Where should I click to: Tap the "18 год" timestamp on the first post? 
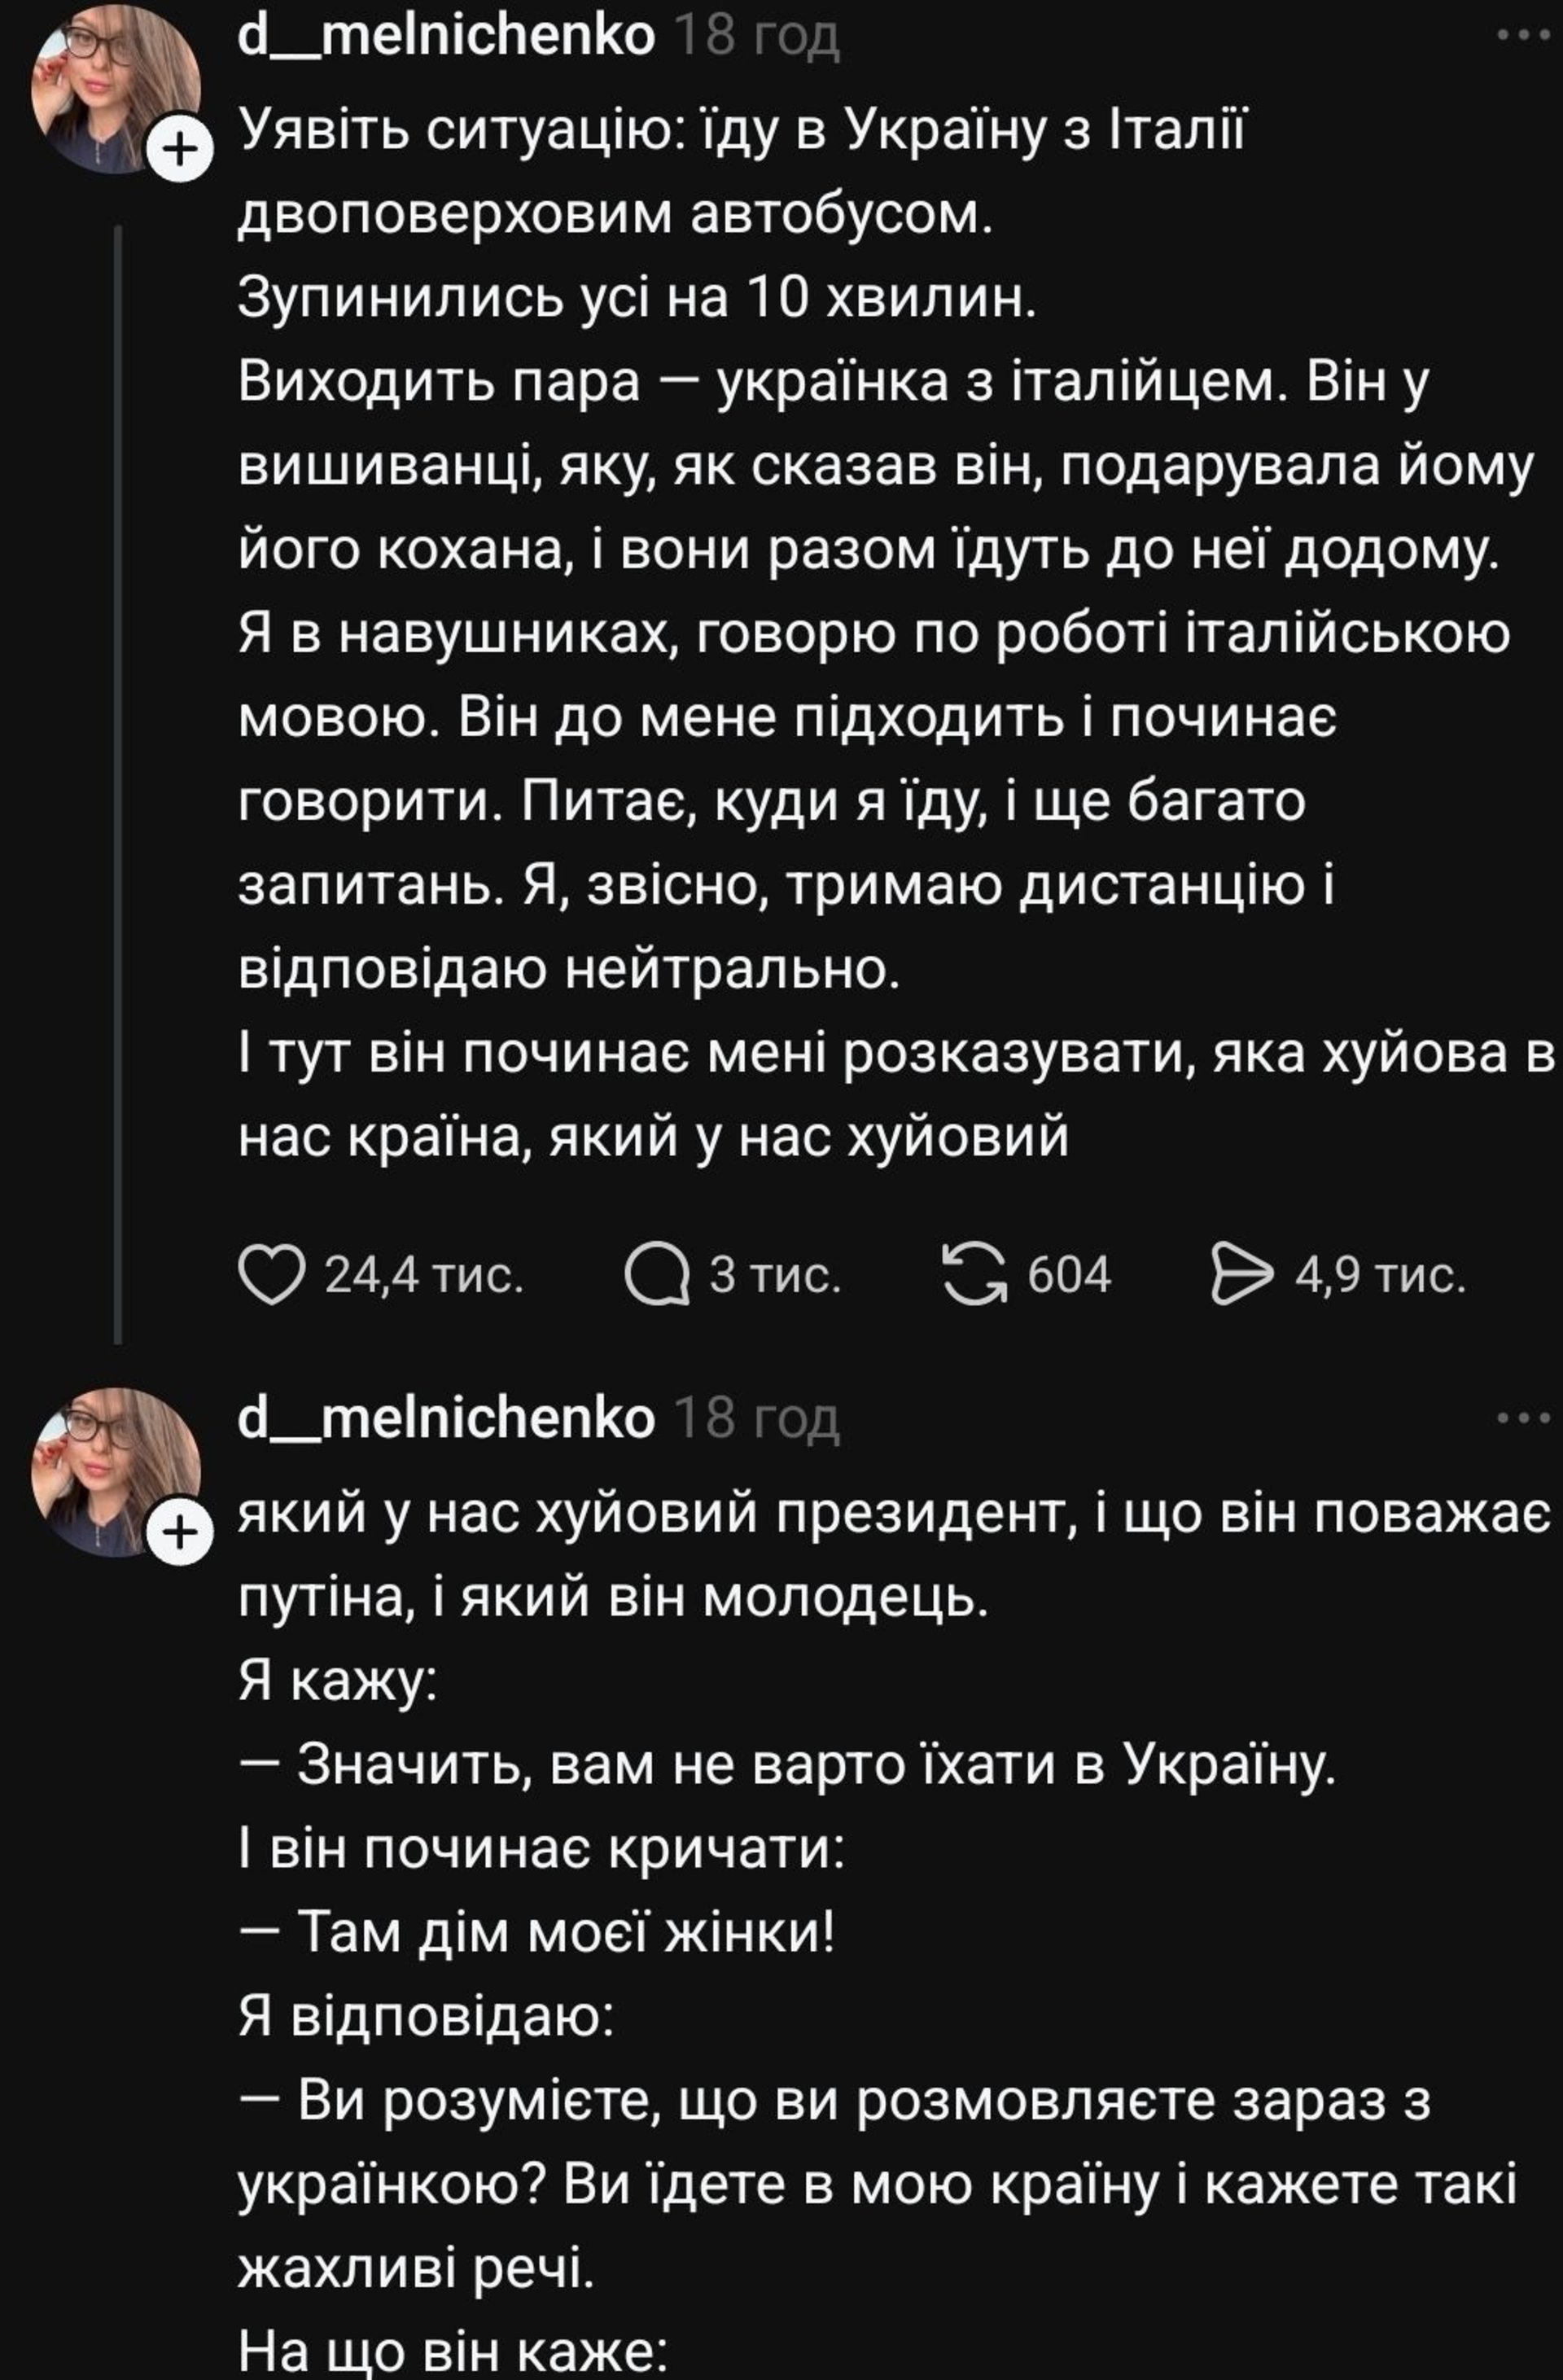758,38
